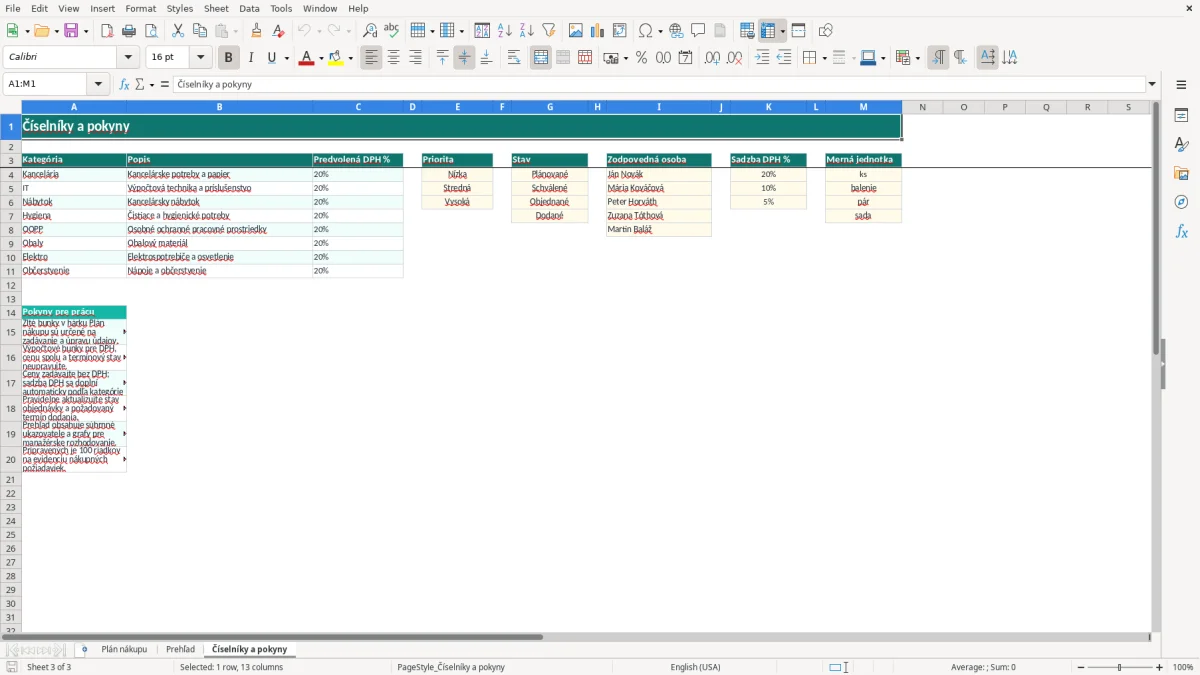This screenshot has width=1200, height=675.
Task: Open the sidebar Gallery panel
Action: 1181,173
